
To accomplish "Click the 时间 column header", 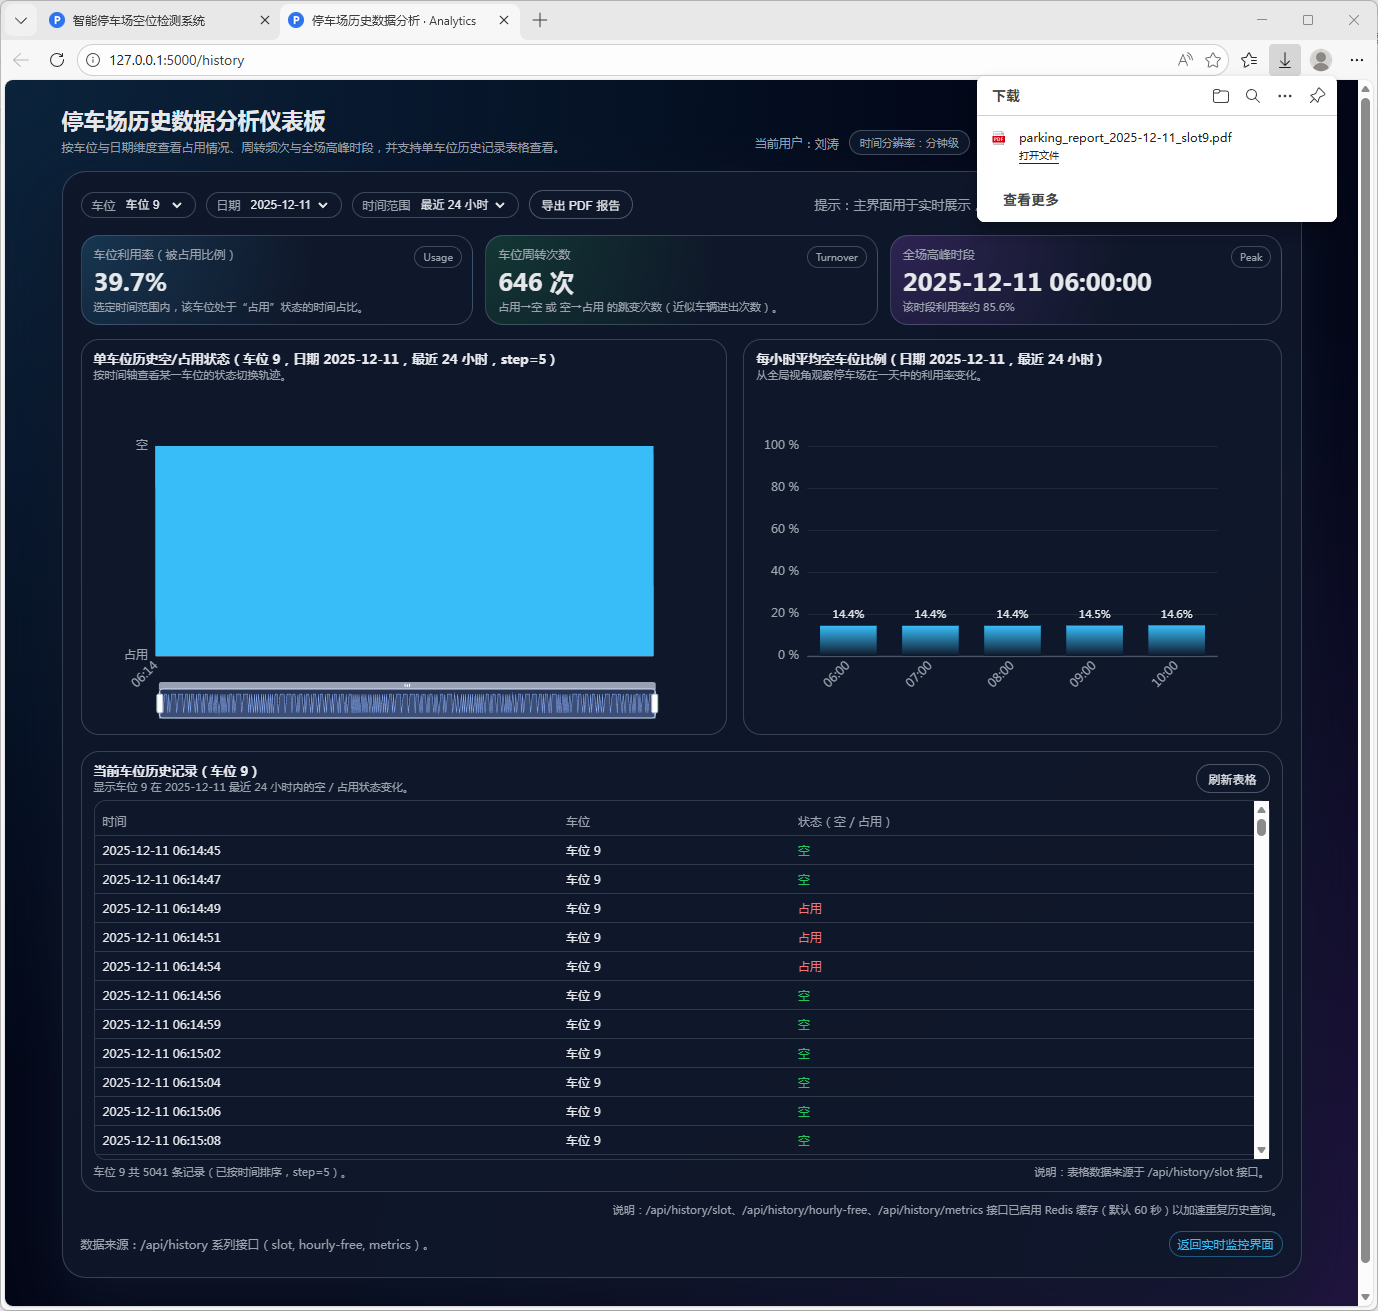I will click(x=114, y=822).
